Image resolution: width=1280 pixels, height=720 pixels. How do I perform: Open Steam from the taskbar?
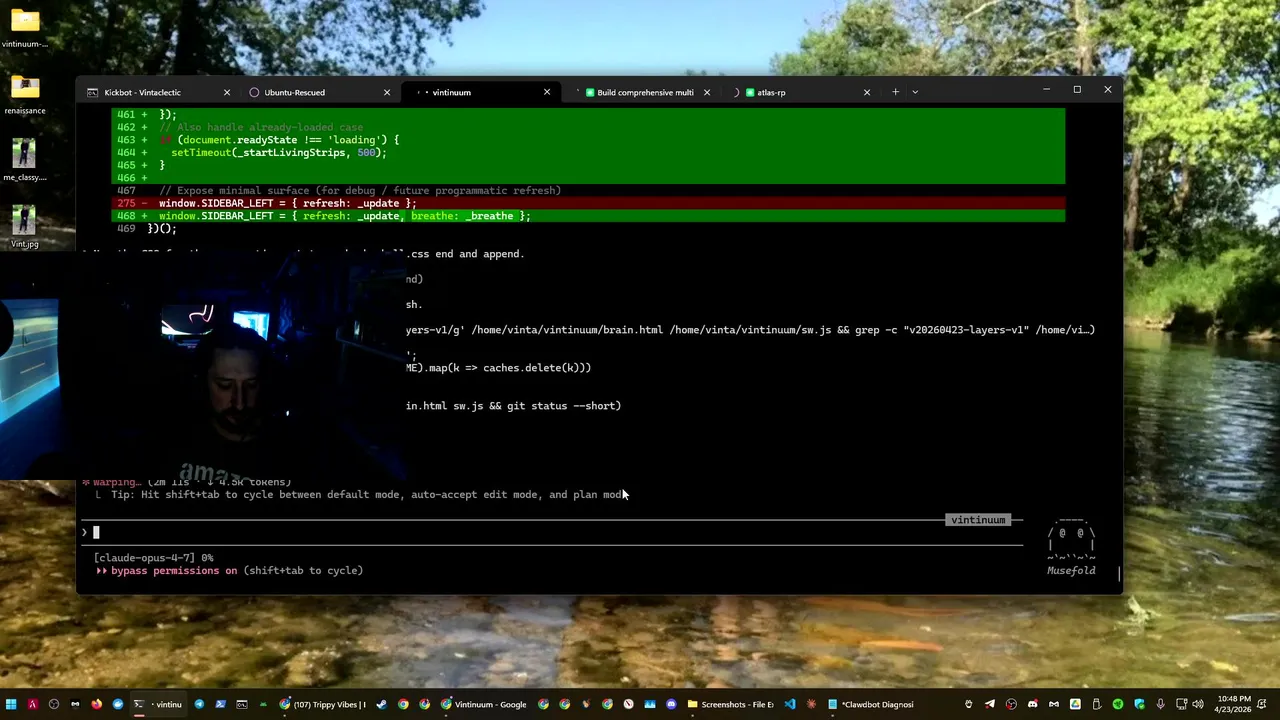(x=381, y=704)
